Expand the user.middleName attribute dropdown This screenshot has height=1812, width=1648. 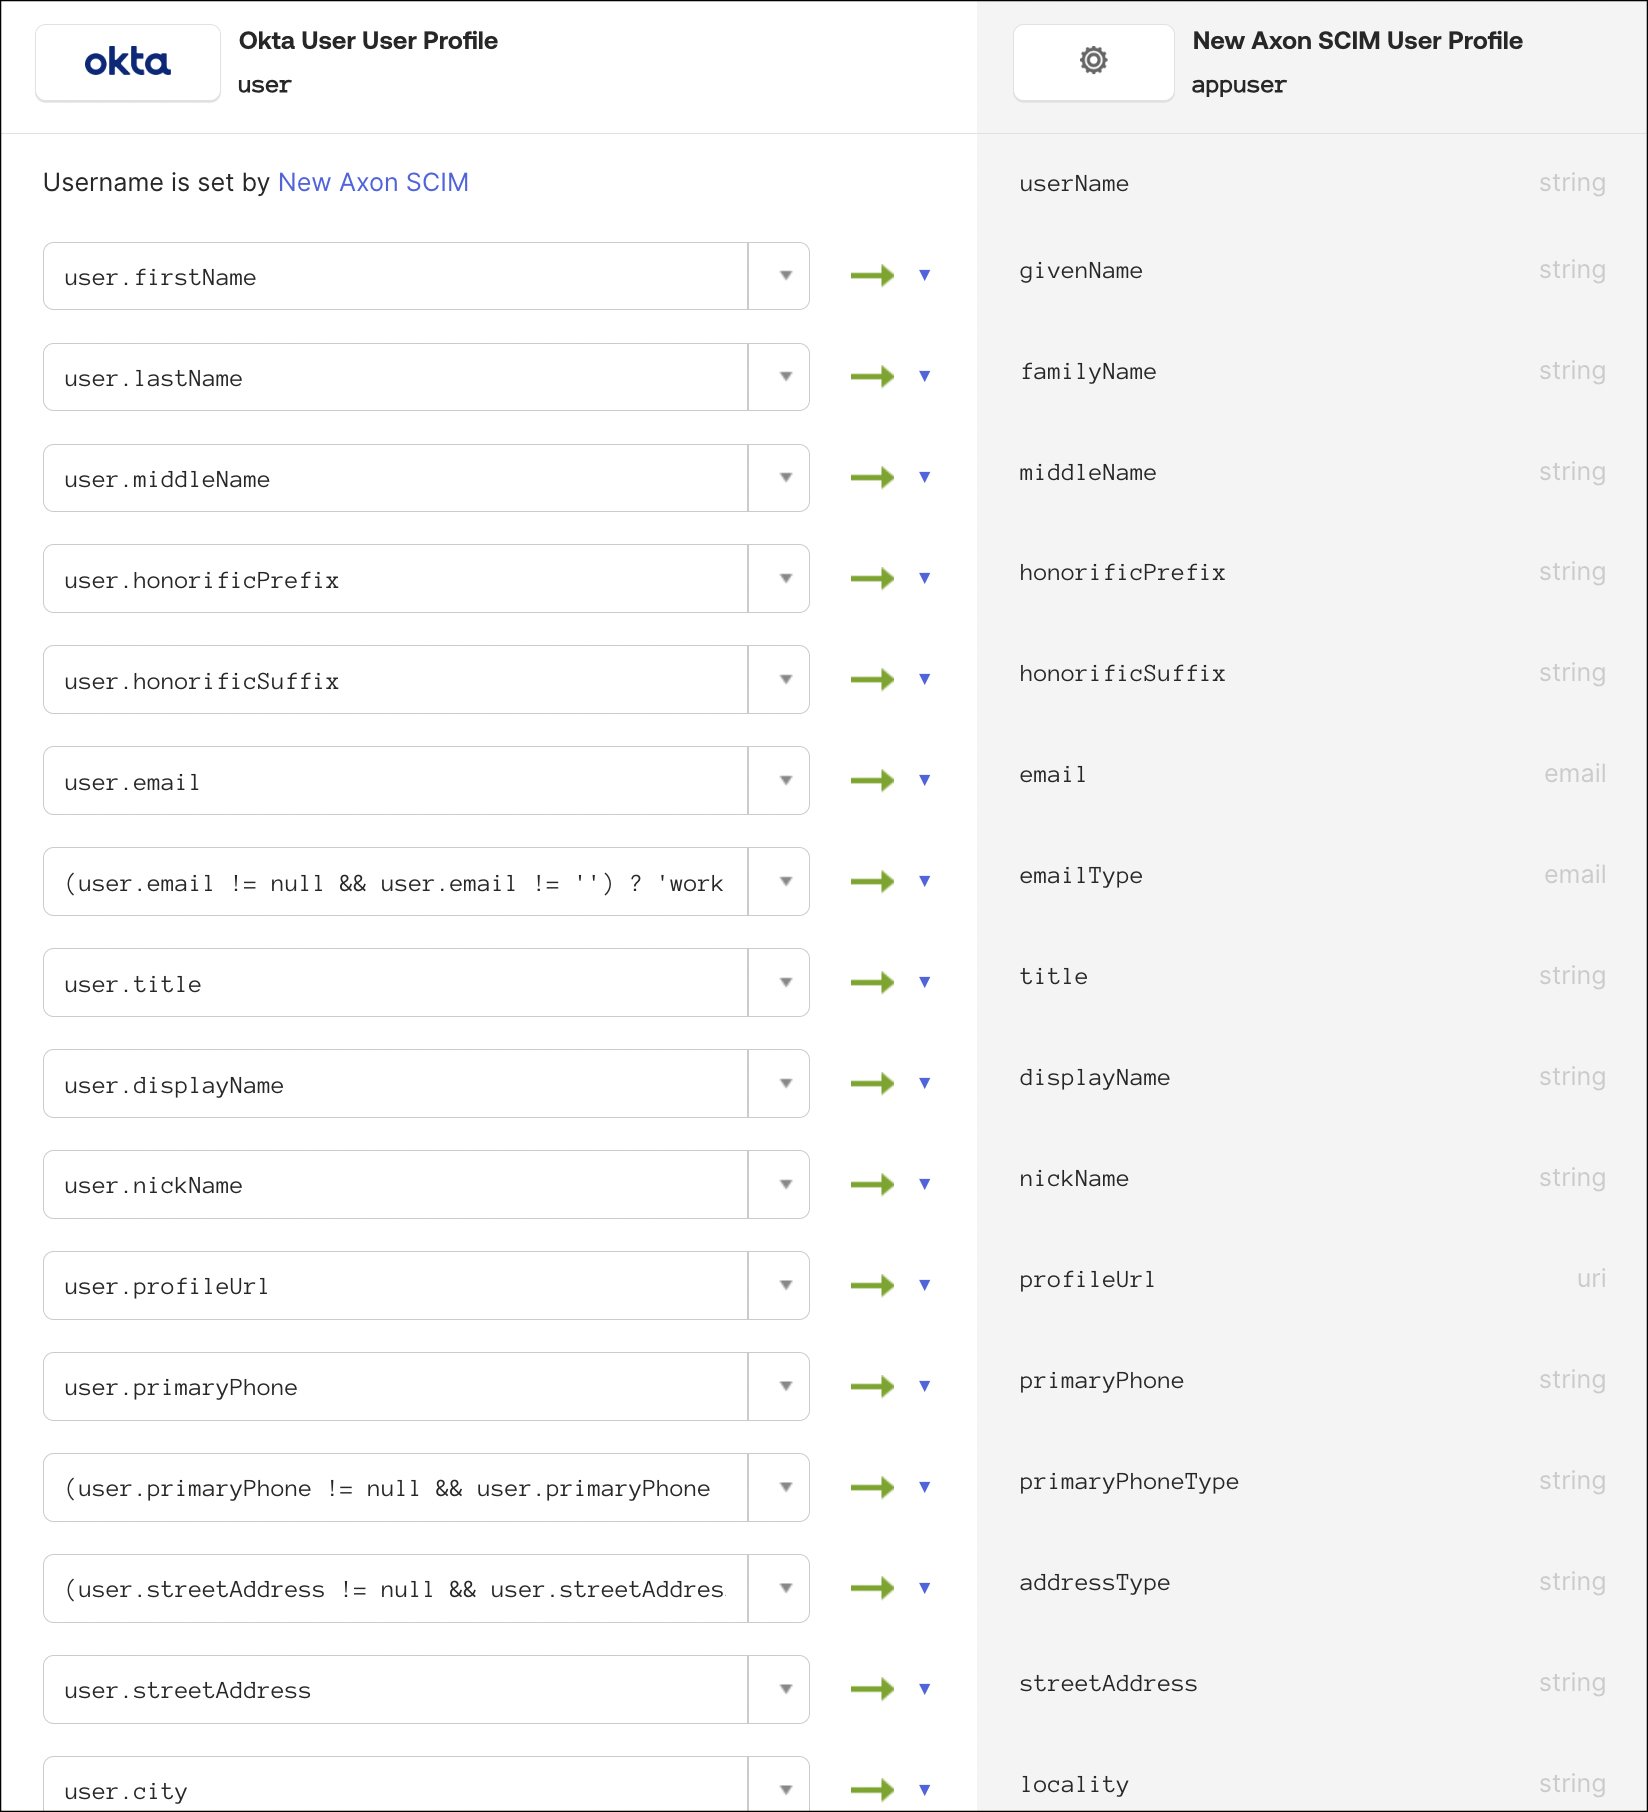pos(785,478)
